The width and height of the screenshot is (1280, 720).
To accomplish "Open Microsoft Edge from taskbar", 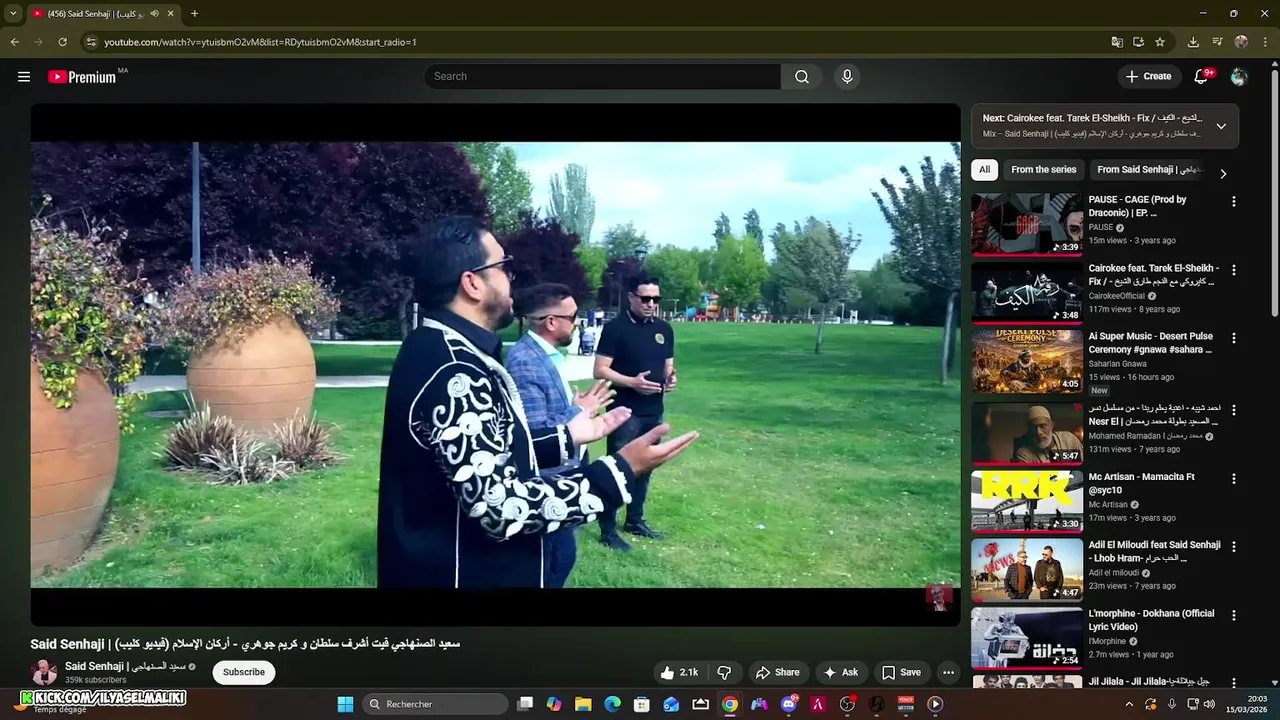I will click(612, 704).
